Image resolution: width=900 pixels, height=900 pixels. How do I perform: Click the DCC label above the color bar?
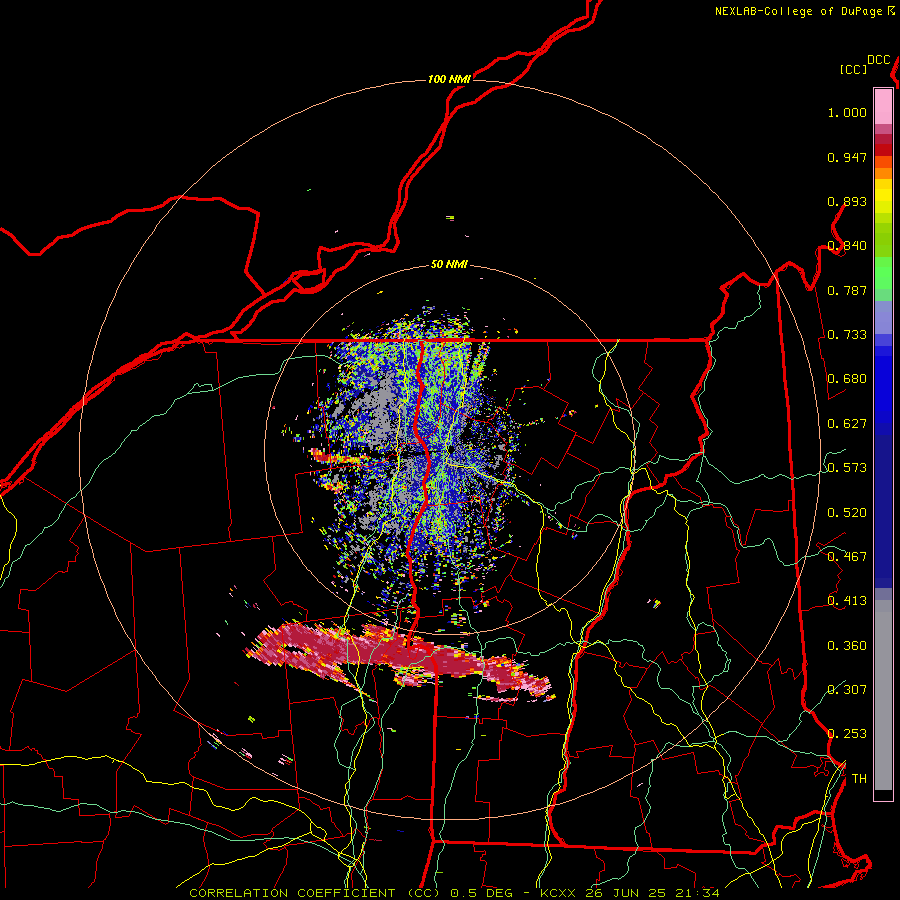[879, 60]
